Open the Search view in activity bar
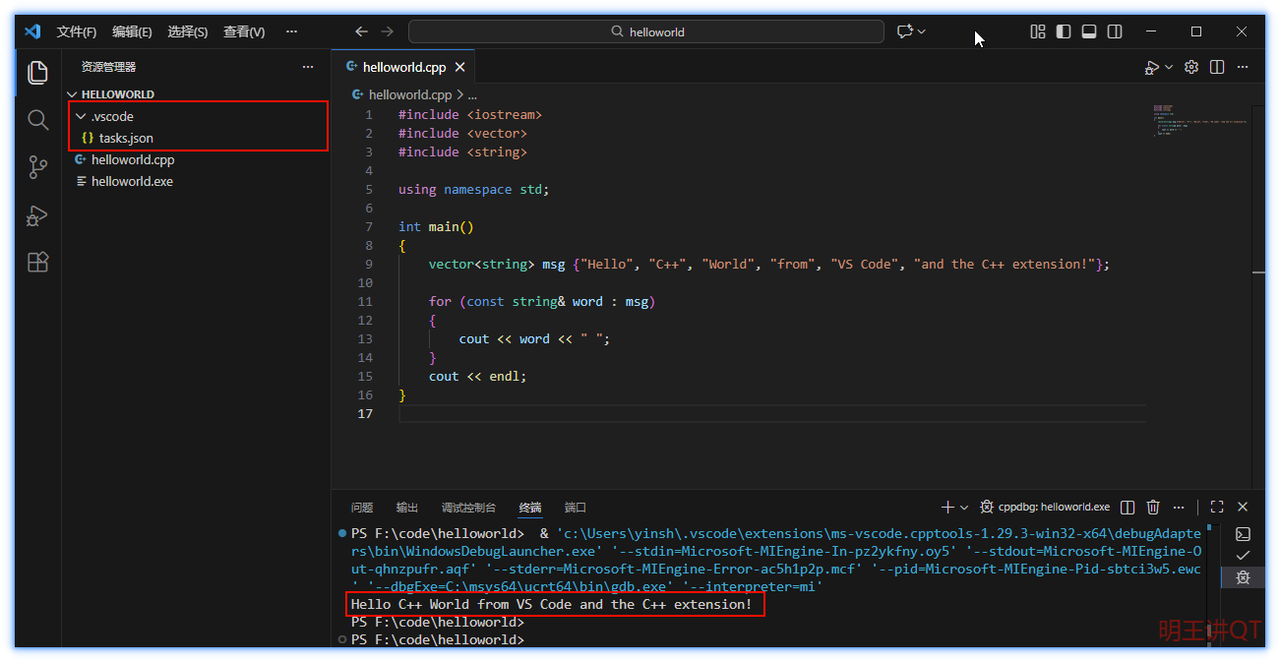The image size is (1280, 662). tap(38, 120)
